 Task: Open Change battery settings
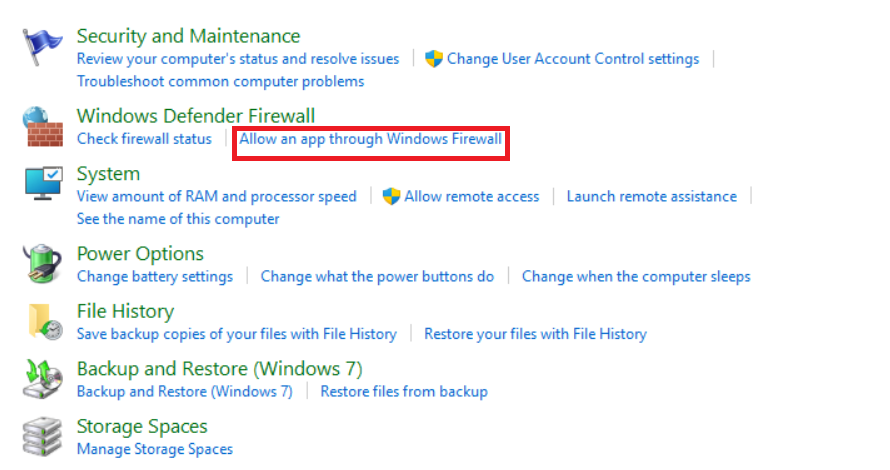pyautogui.click(x=154, y=276)
